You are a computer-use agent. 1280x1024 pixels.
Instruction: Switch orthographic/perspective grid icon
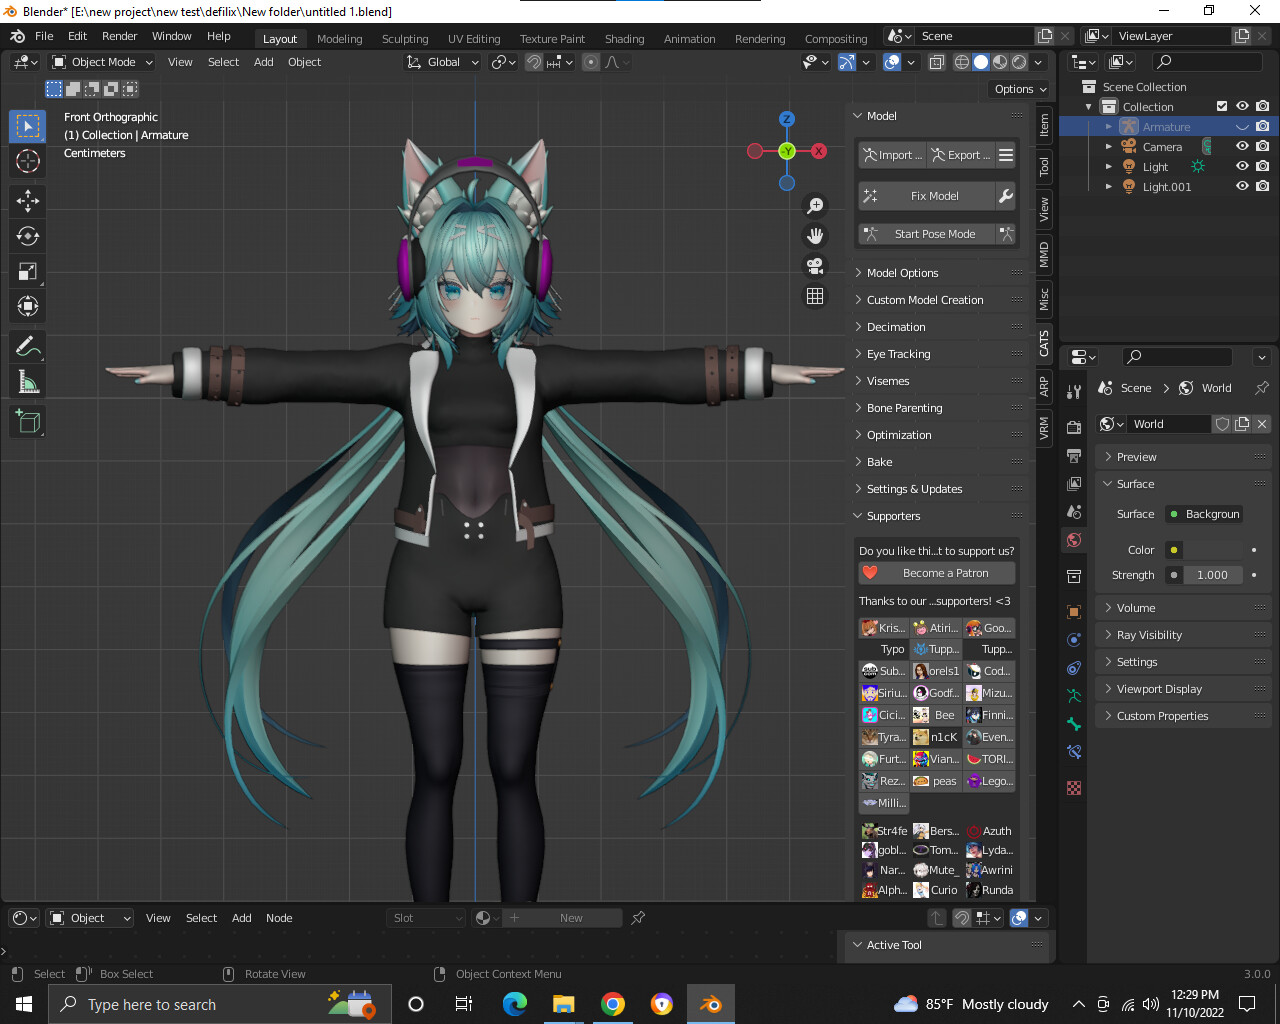[x=816, y=296]
